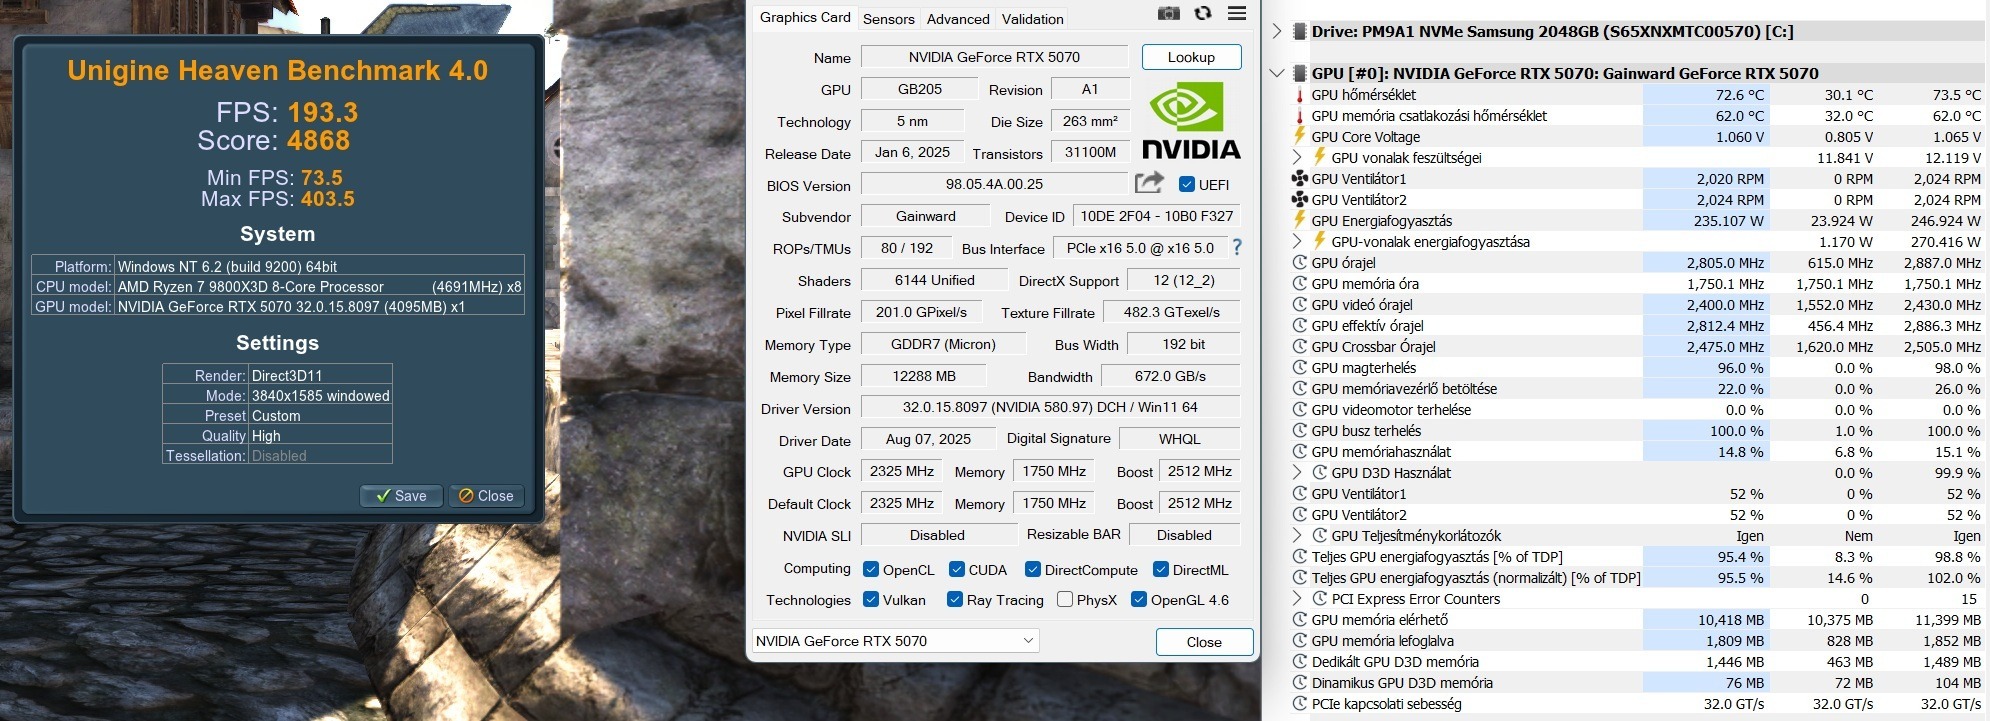Select thermometer icon for GPU memória csatlakozási hőmérséklet
This screenshot has height=721, width=1990.
pyautogui.click(x=1300, y=116)
